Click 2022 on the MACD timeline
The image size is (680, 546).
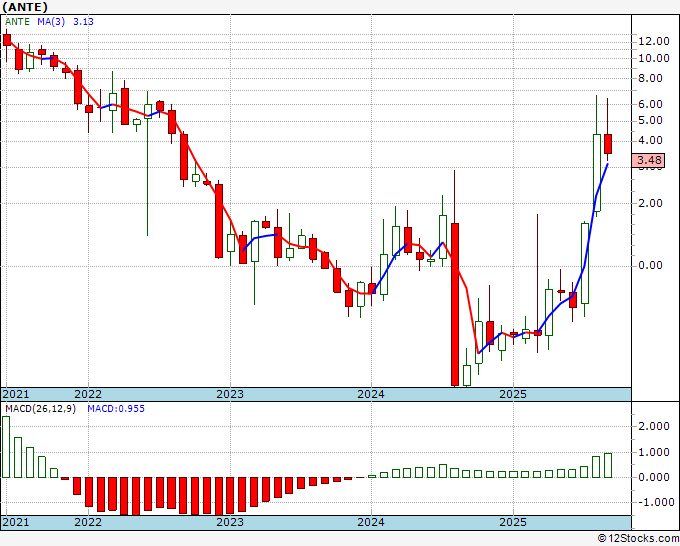point(88,522)
